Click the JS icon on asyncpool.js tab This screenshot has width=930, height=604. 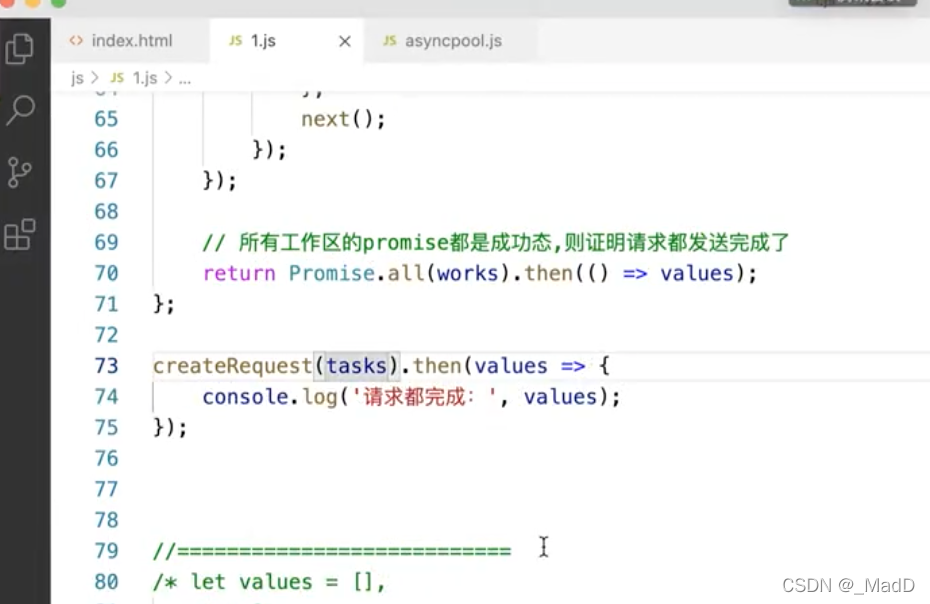pyautogui.click(x=389, y=41)
